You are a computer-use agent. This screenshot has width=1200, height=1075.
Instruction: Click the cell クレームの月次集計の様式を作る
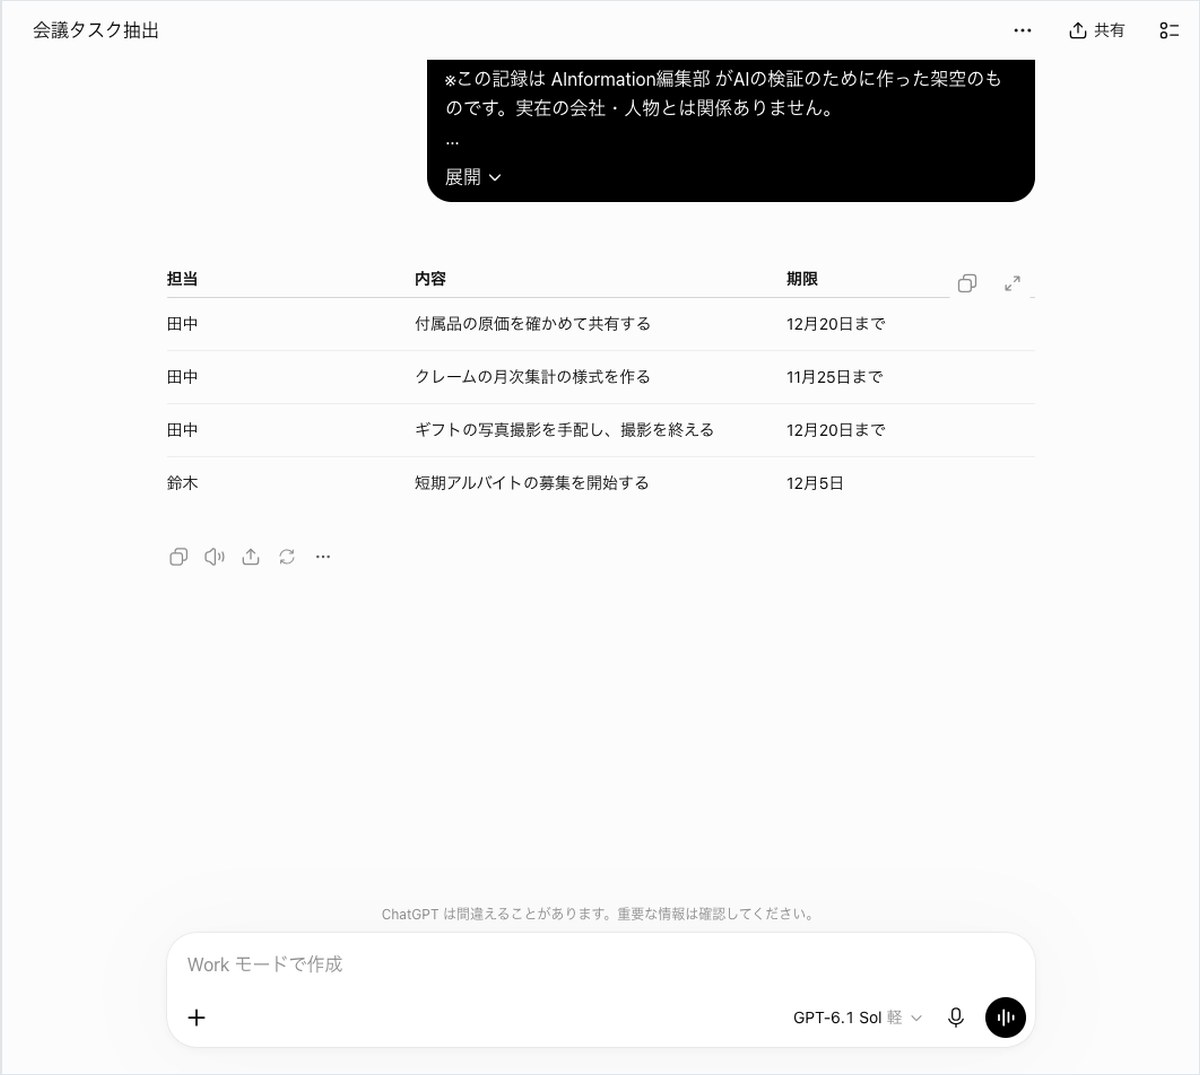533,377
